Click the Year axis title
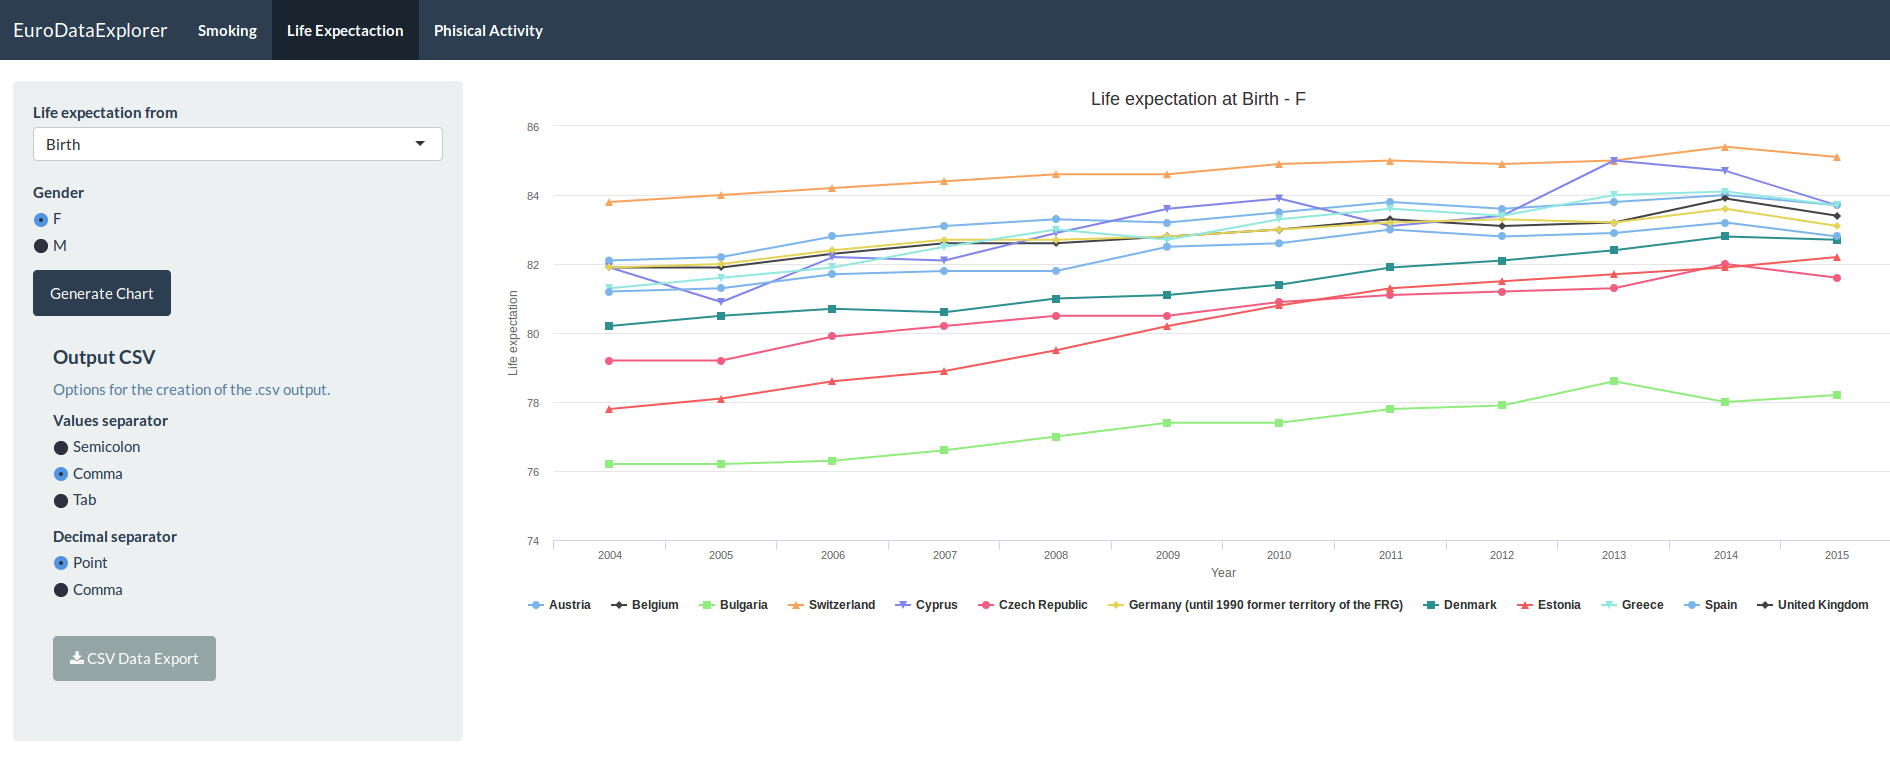 [x=1223, y=573]
